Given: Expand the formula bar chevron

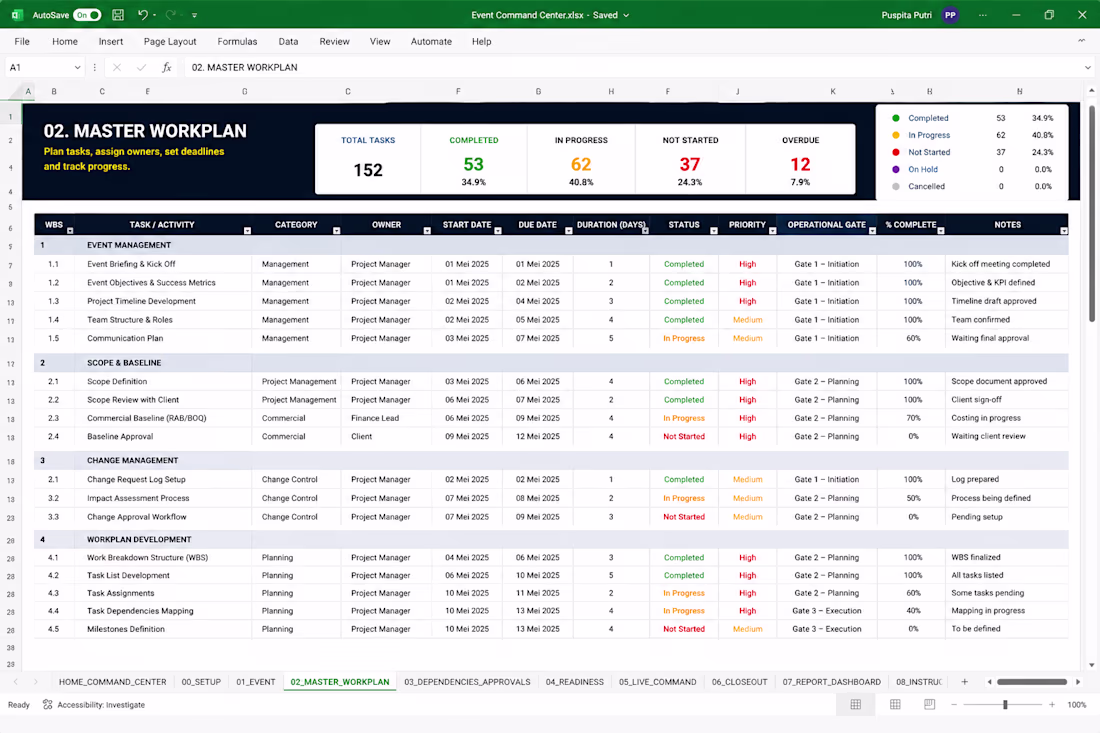Looking at the screenshot, I should pyautogui.click(x=1087, y=67).
